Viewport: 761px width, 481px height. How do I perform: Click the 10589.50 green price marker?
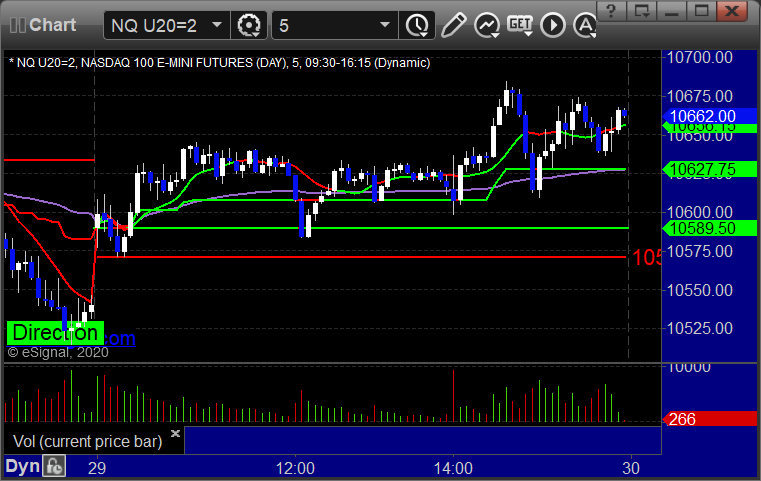(x=710, y=228)
